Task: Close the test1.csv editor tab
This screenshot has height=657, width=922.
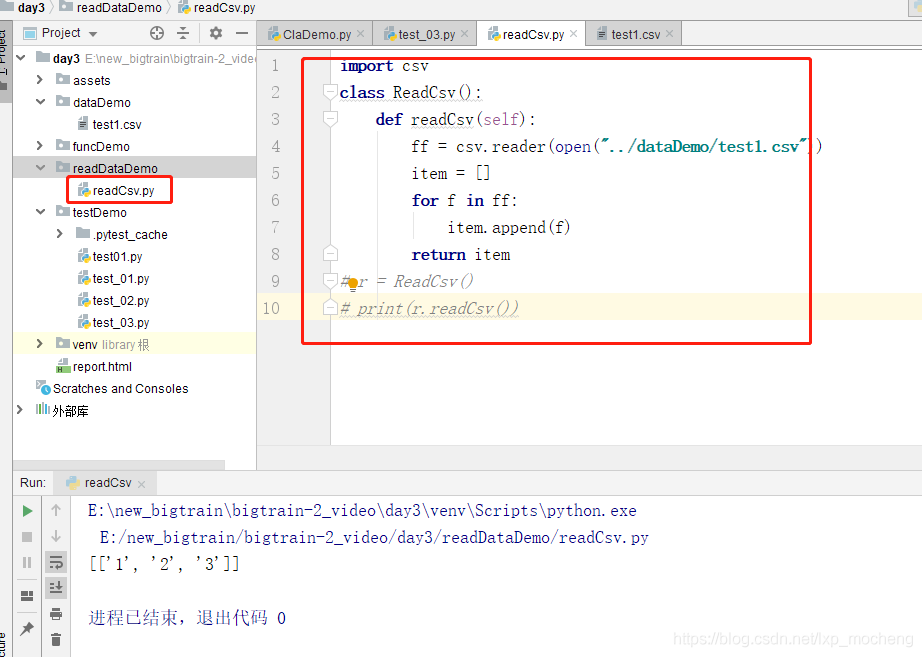Action: click(670, 34)
